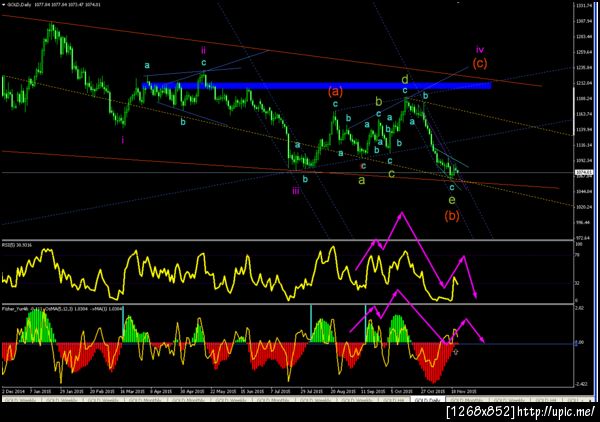Select the orange (a) wave label
Image resolution: width=600 pixels, height=422 pixels.
[x=335, y=91]
